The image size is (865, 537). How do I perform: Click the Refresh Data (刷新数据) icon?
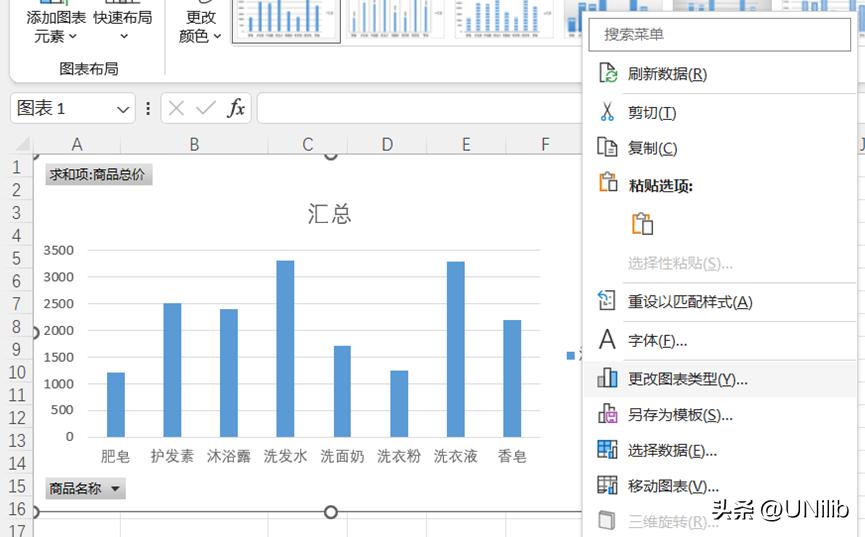pos(608,73)
